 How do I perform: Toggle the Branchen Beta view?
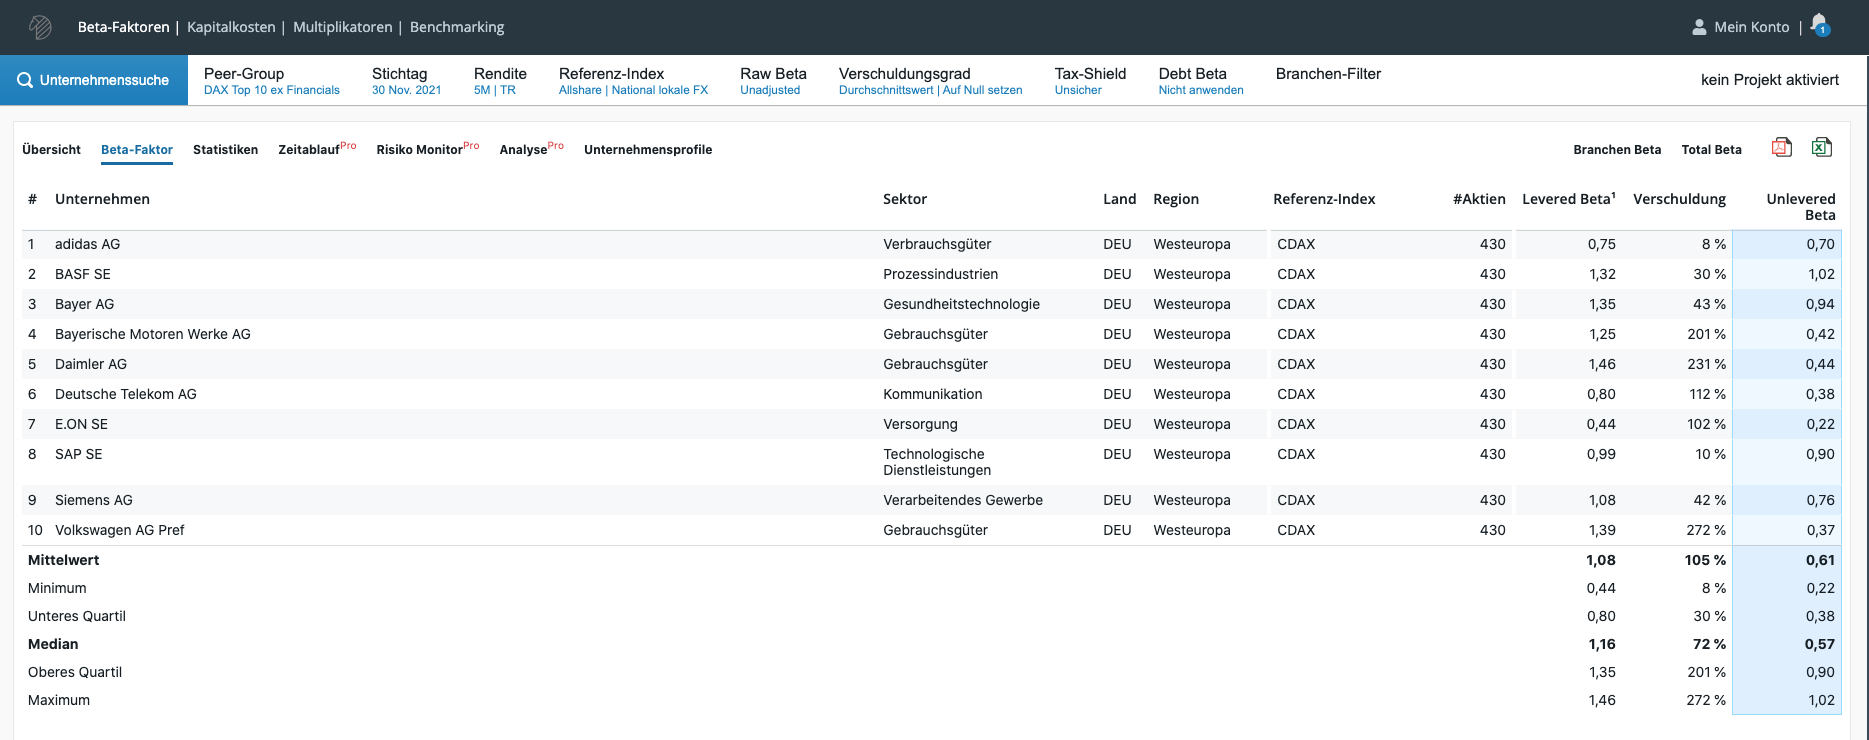click(1616, 150)
